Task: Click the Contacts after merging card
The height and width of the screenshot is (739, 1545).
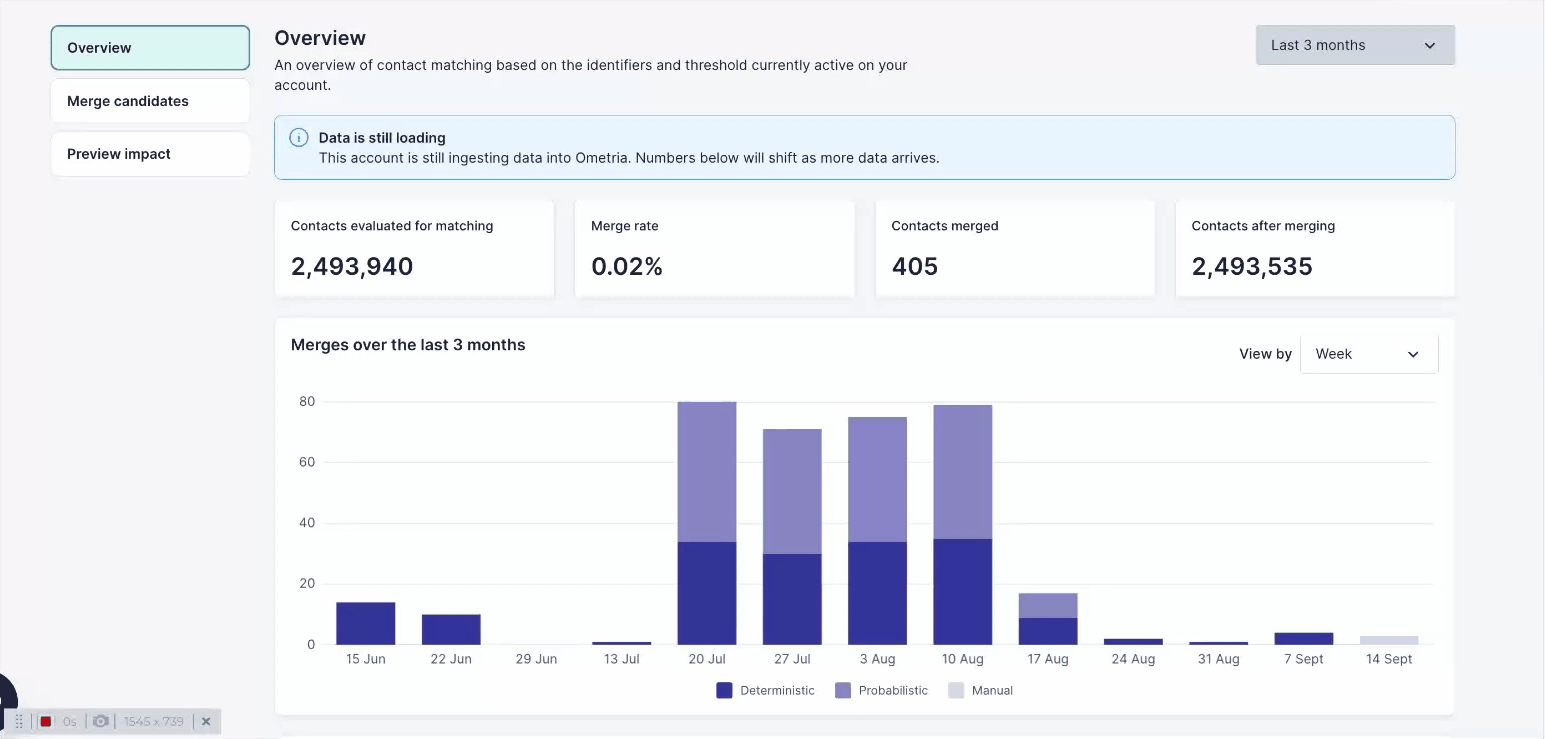Action: coord(1315,248)
